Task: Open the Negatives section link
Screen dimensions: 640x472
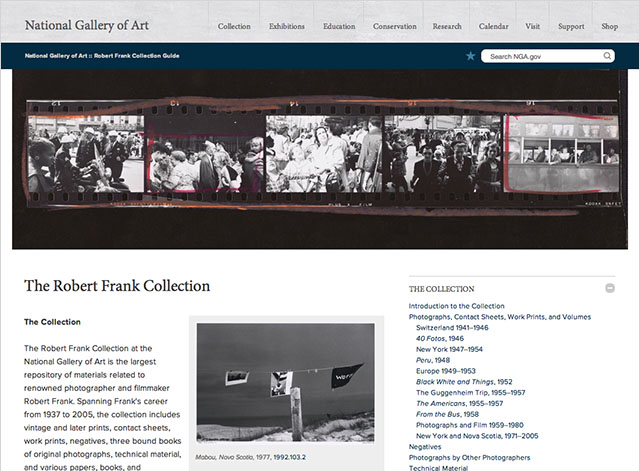Action: (425, 447)
